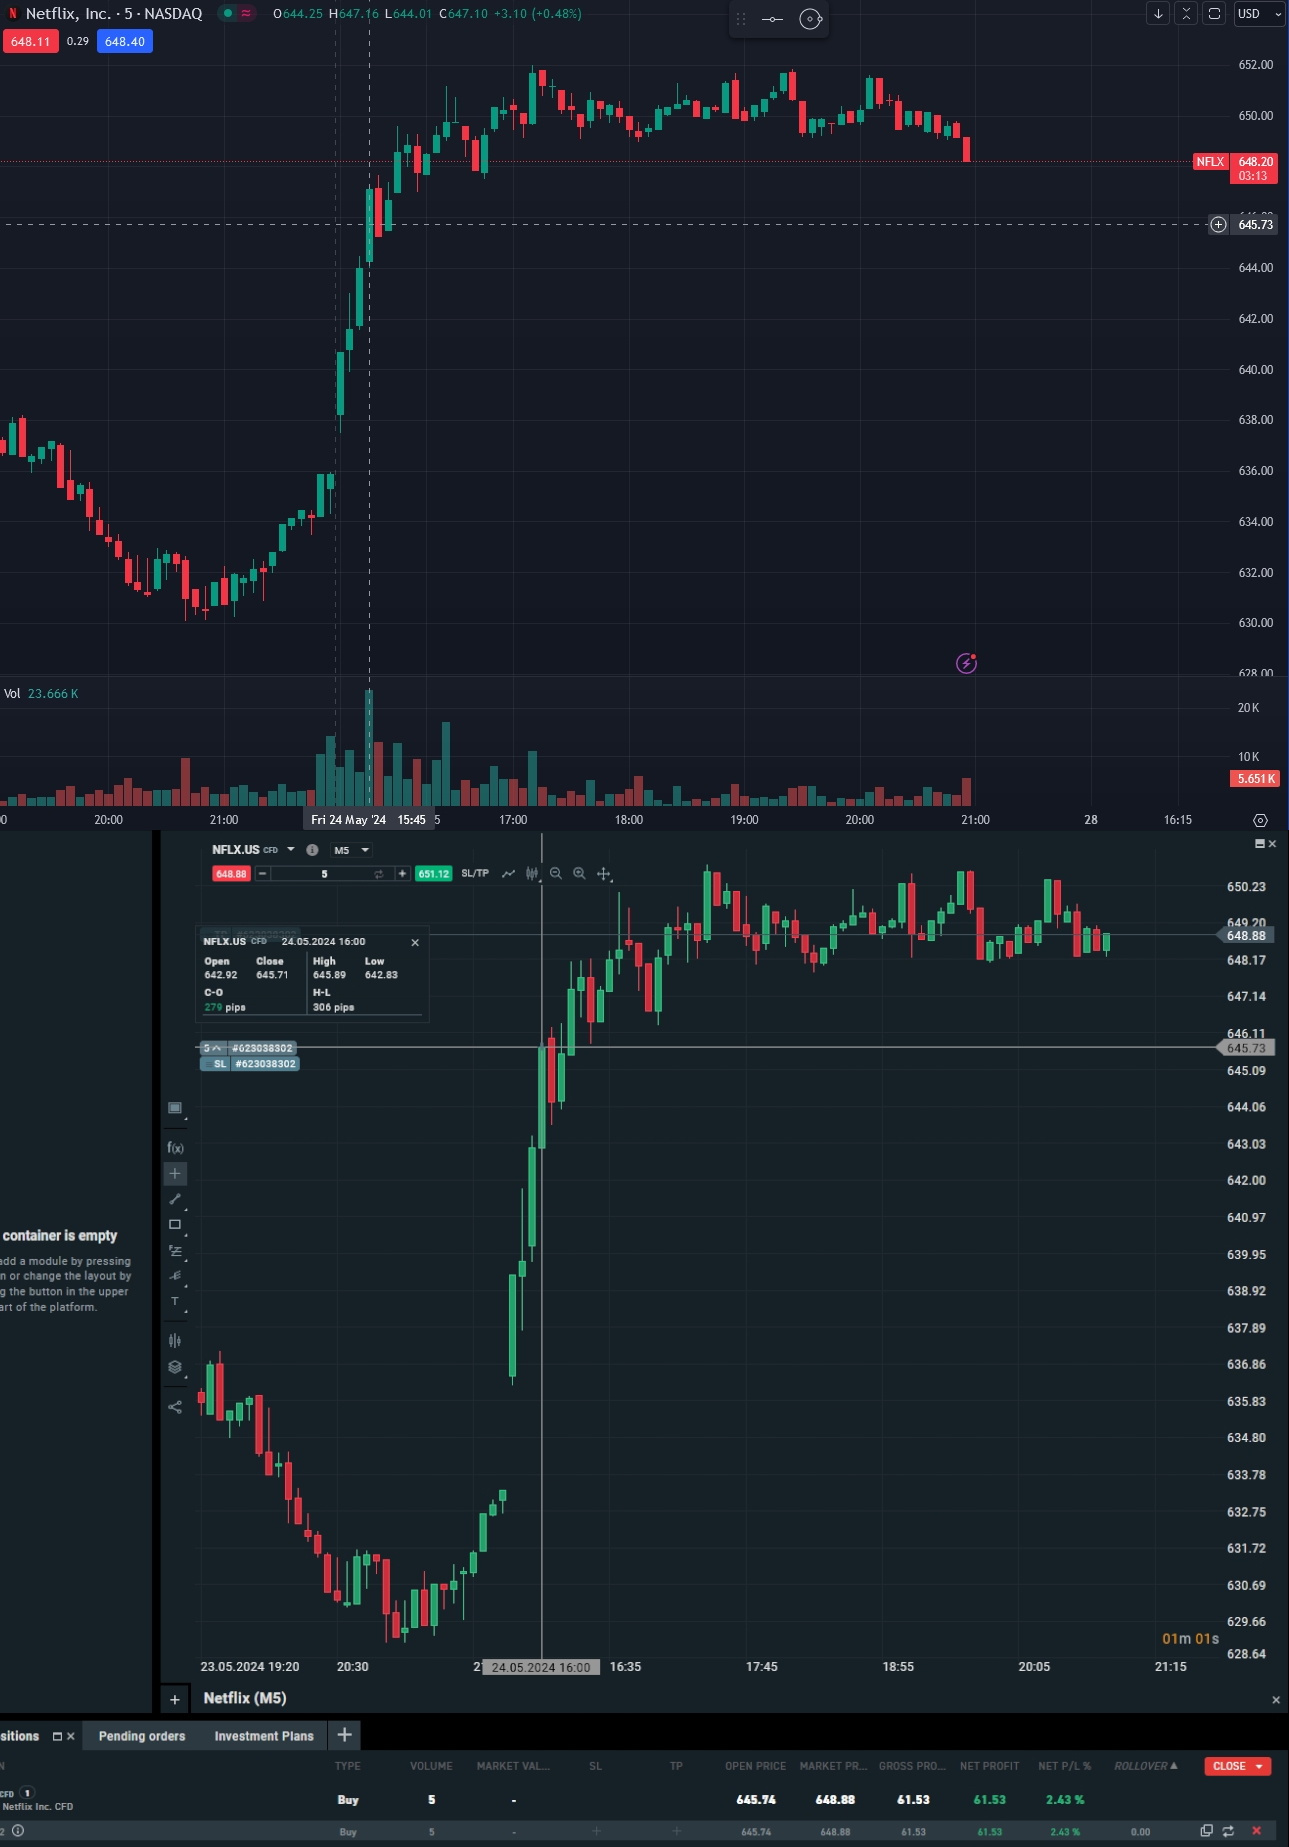Click the candlestick chart type icon
This screenshot has width=1289, height=1847.
532,874
